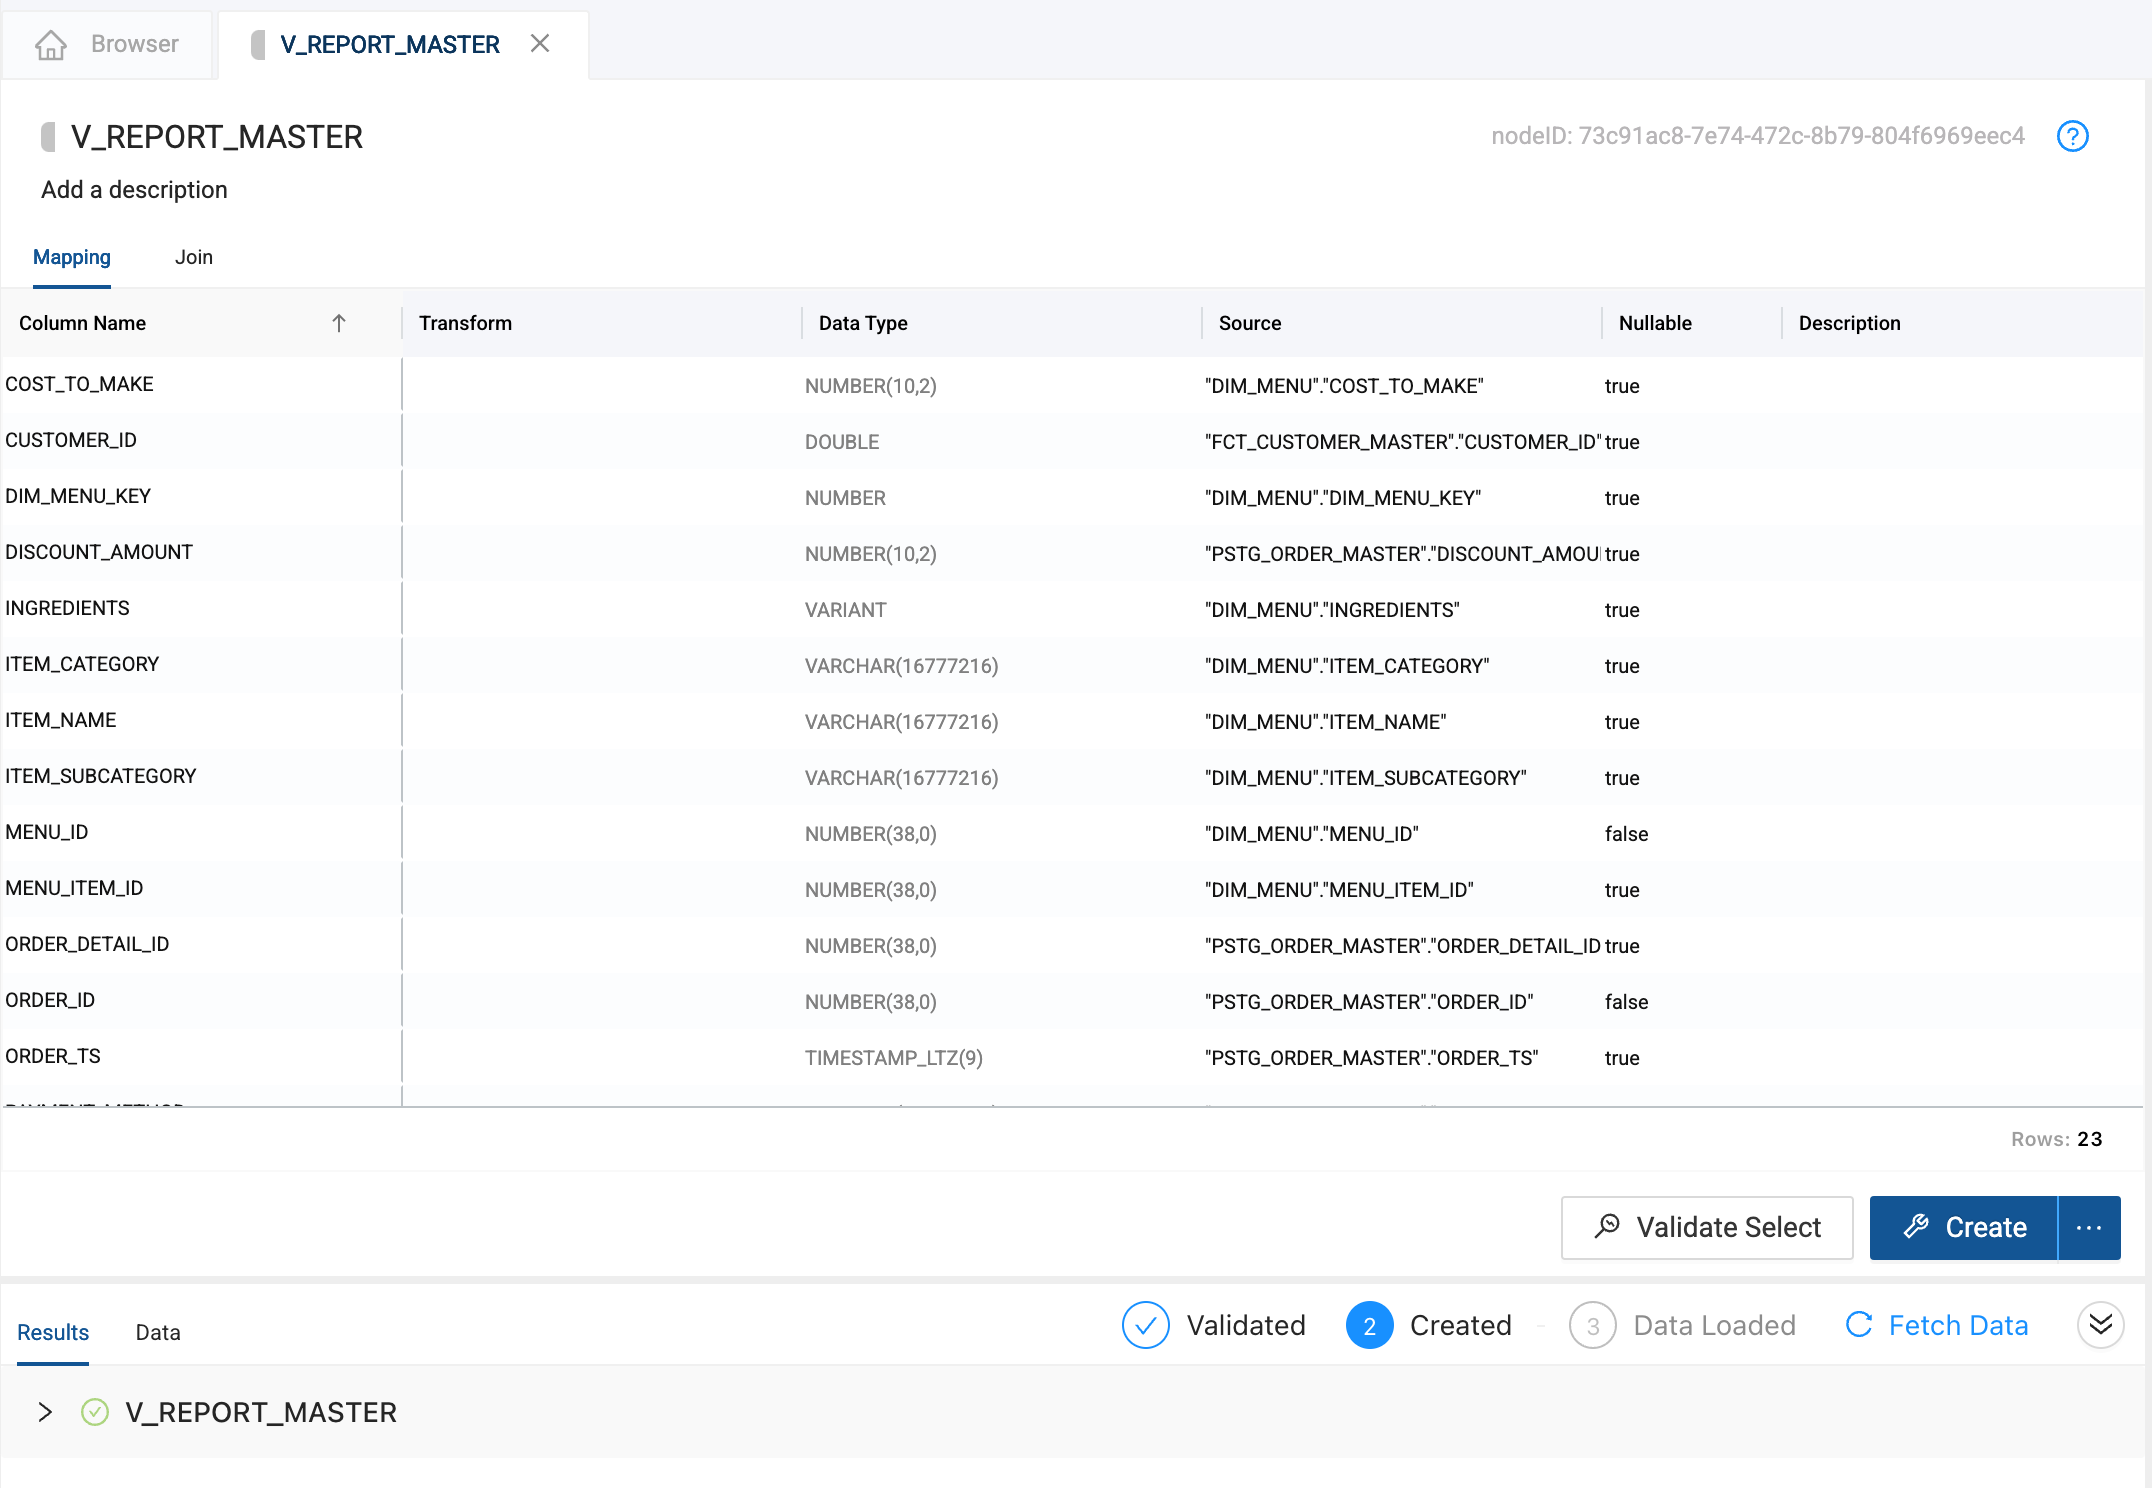Screen dimensions: 2152x1488
Task: Click the Validated checkmark step icon
Action: [1145, 1325]
